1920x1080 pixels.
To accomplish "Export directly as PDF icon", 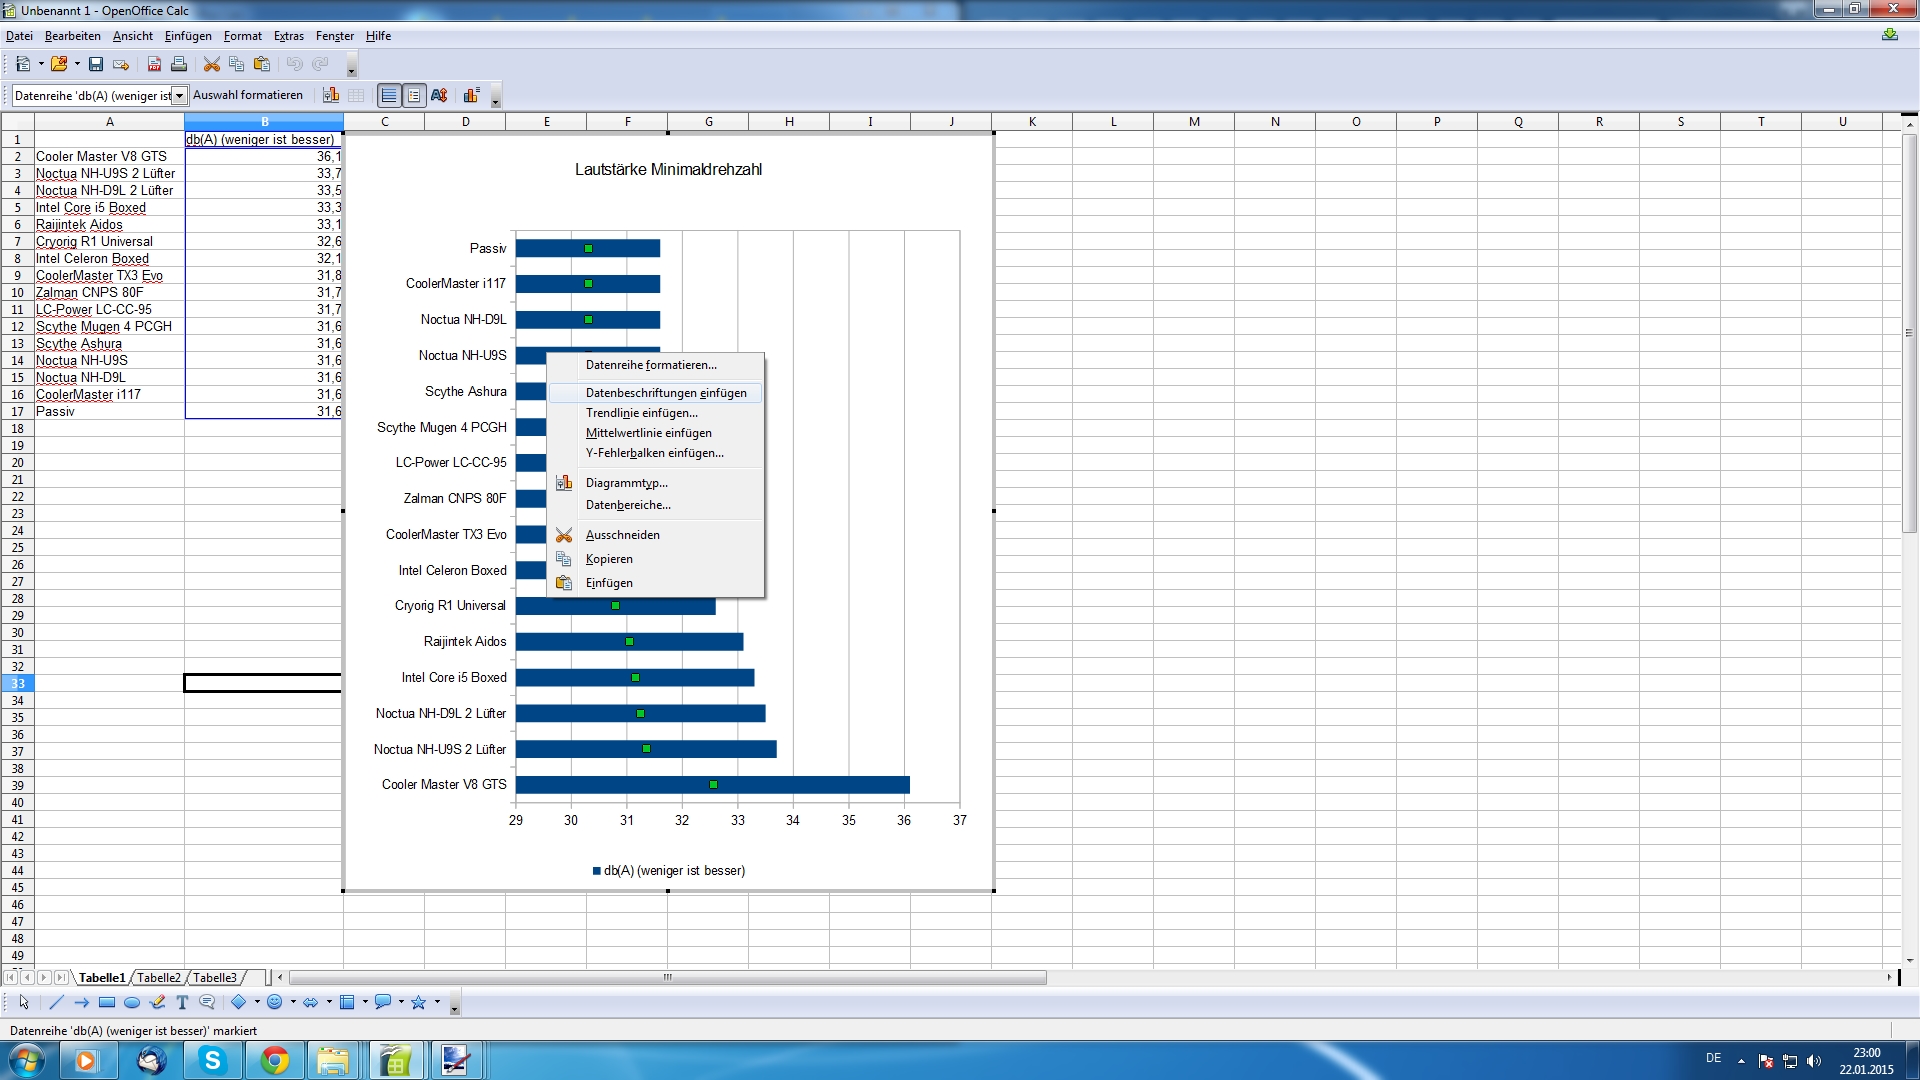I will 154,64.
